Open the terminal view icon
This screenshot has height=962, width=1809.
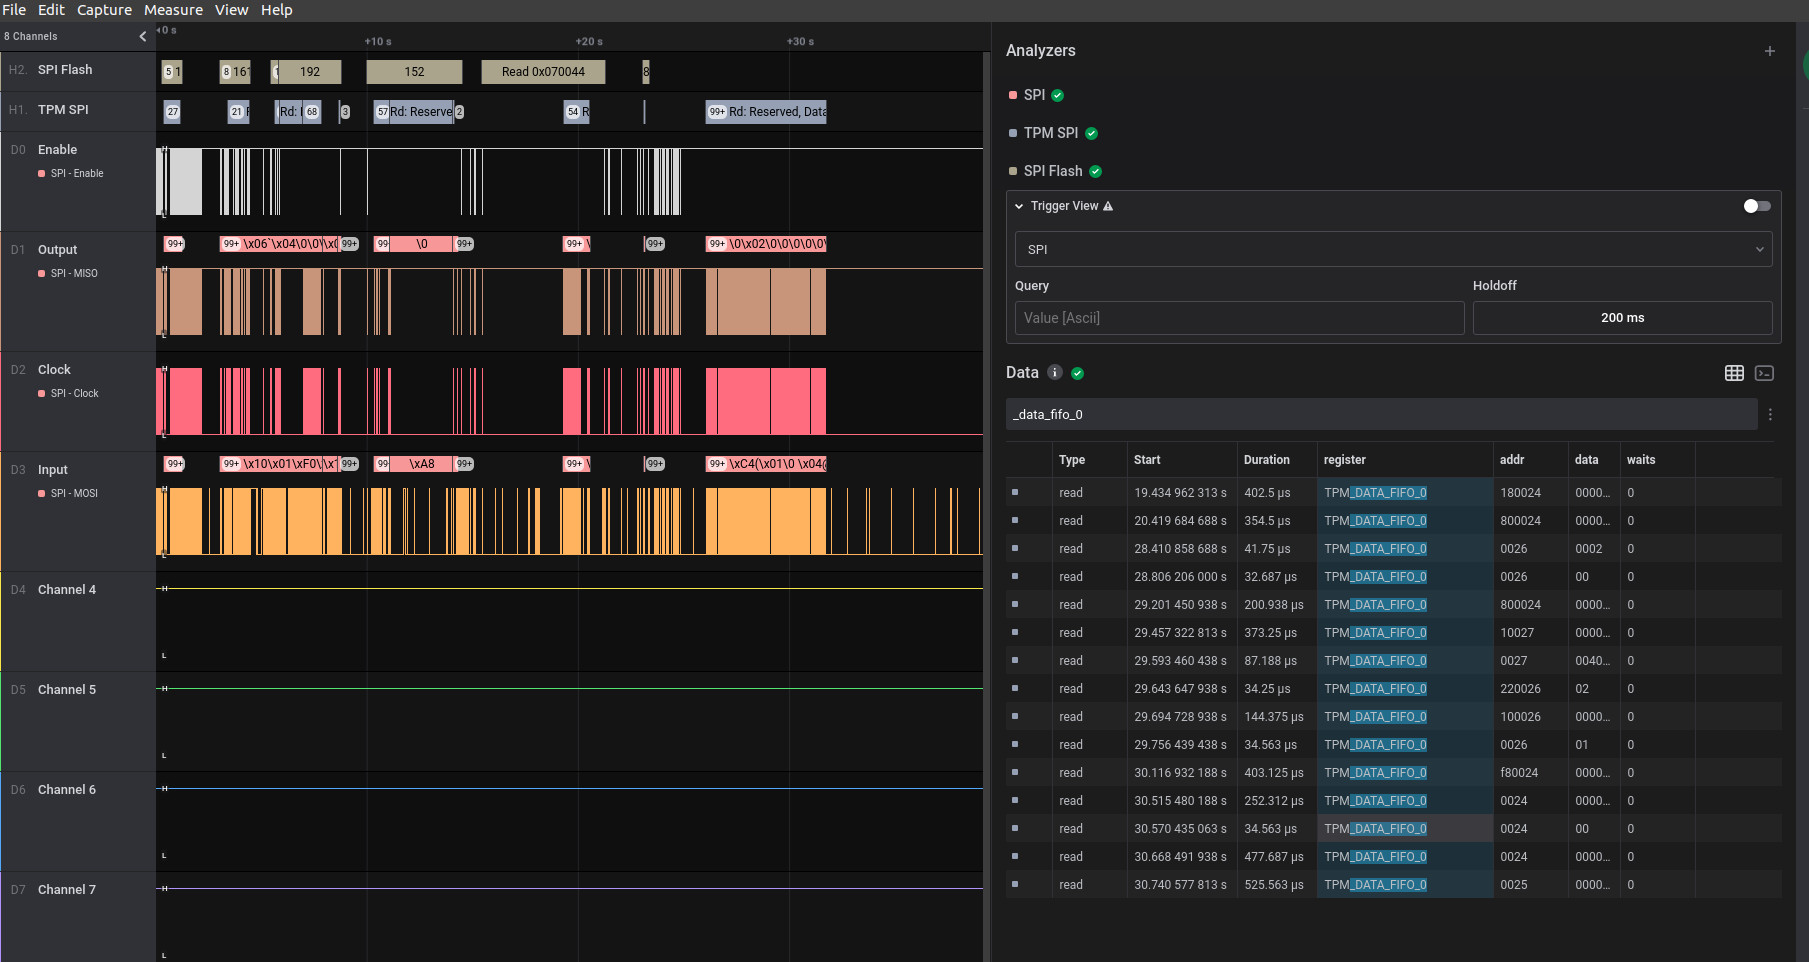point(1764,373)
